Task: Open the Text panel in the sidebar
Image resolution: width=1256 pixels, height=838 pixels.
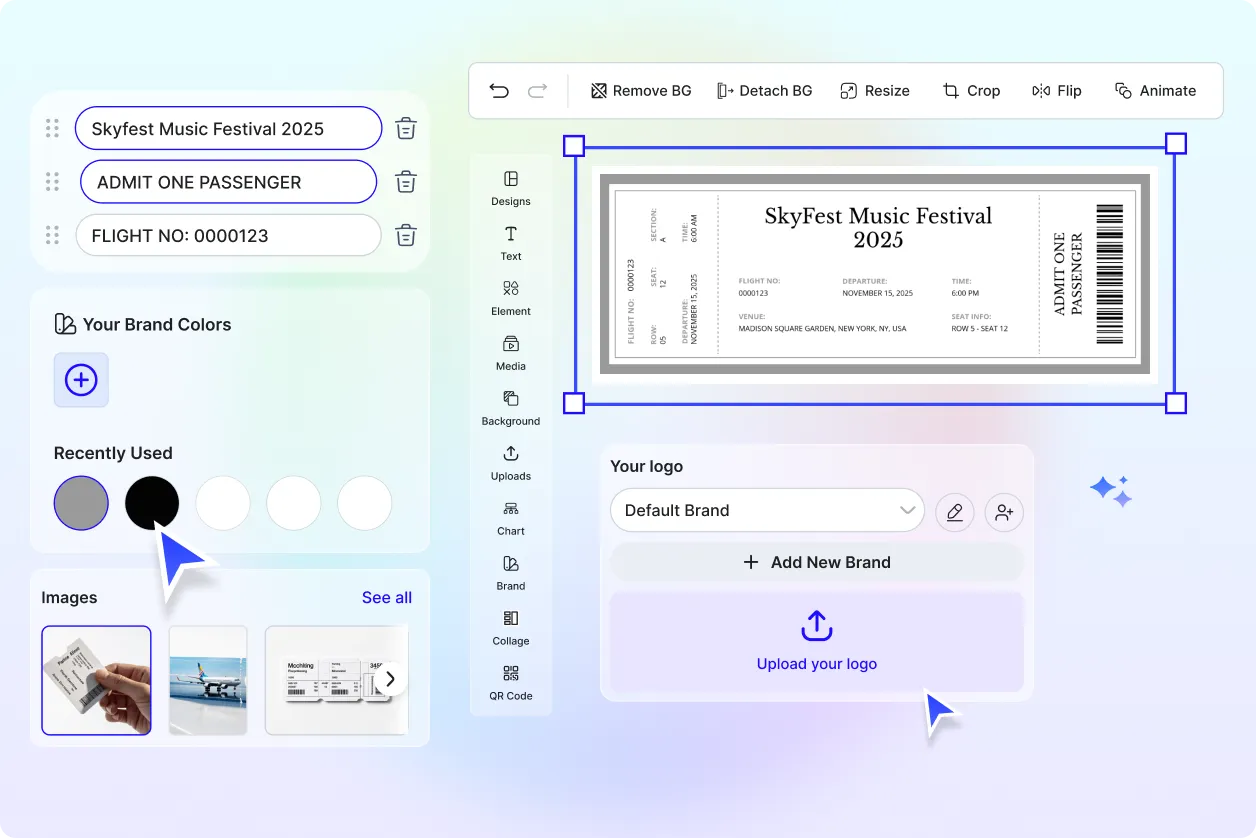Action: [510, 245]
